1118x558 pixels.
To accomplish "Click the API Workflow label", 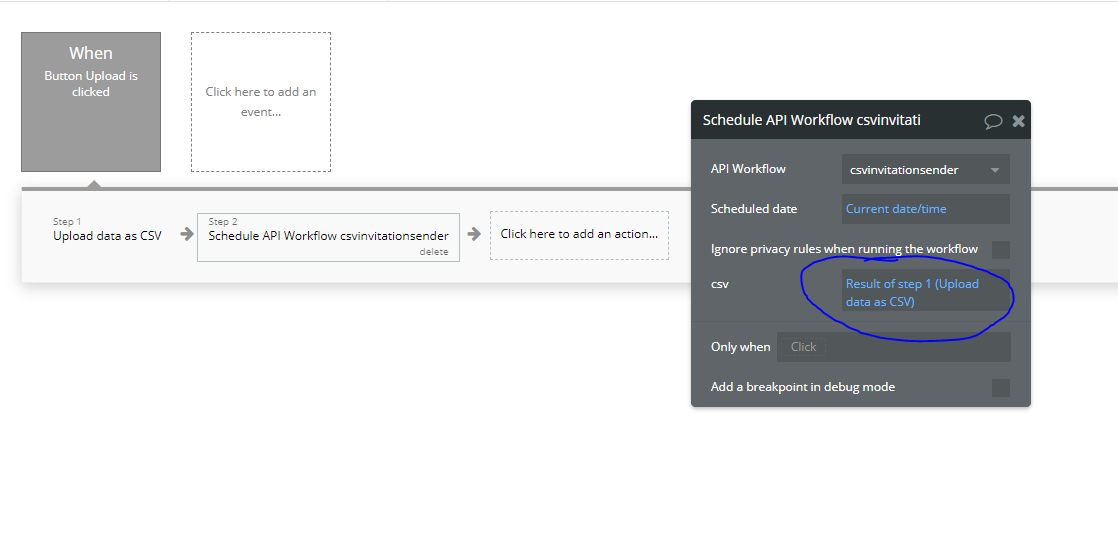I will coord(748,169).
